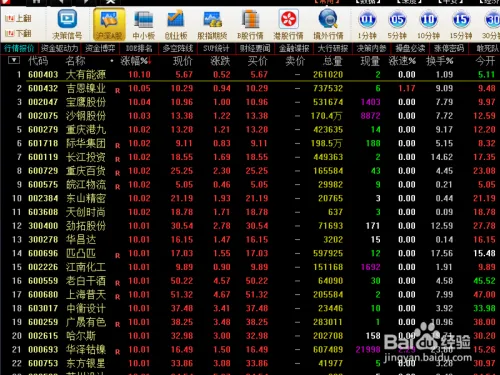Viewport: 500px width, 375px height.
Task: Select stock row 皖江物流
Action: tap(250, 184)
